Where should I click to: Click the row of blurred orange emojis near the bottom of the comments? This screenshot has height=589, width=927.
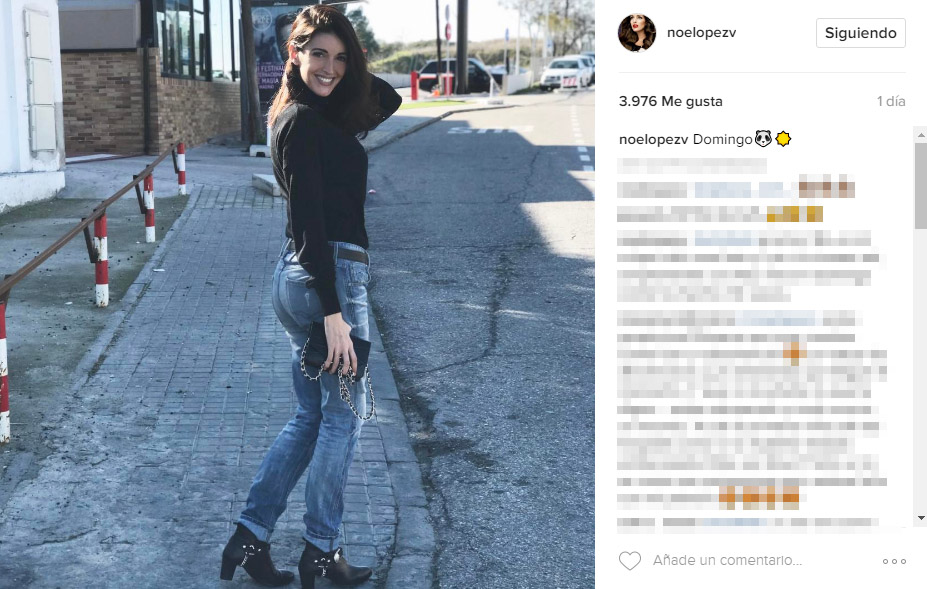(759, 497)
